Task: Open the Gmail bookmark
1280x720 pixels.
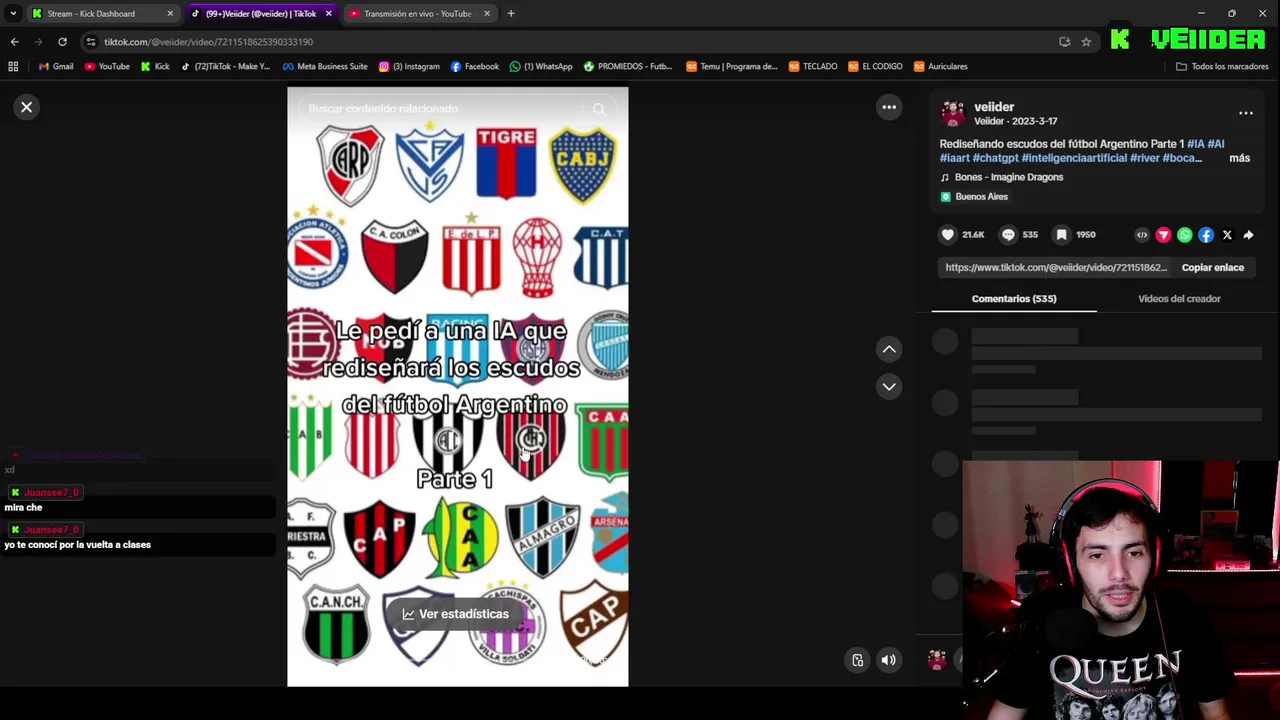Action: [56, 67]
